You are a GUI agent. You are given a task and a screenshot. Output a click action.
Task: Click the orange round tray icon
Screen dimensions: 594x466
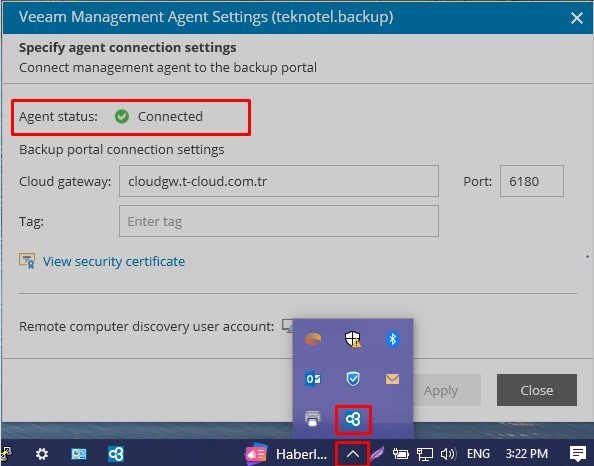tap(313, 339)
